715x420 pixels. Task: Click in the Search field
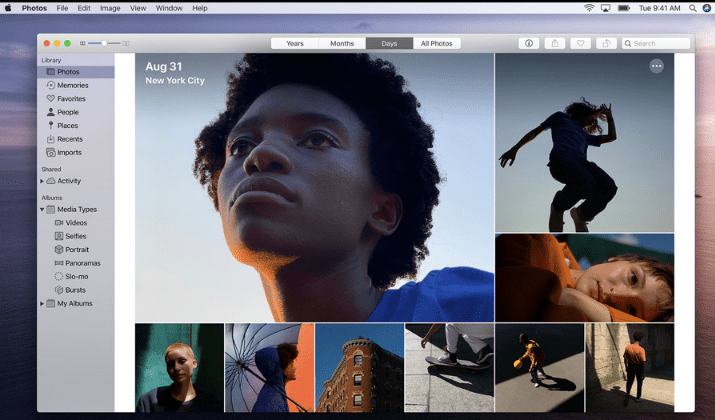click(x=658, y=43)
